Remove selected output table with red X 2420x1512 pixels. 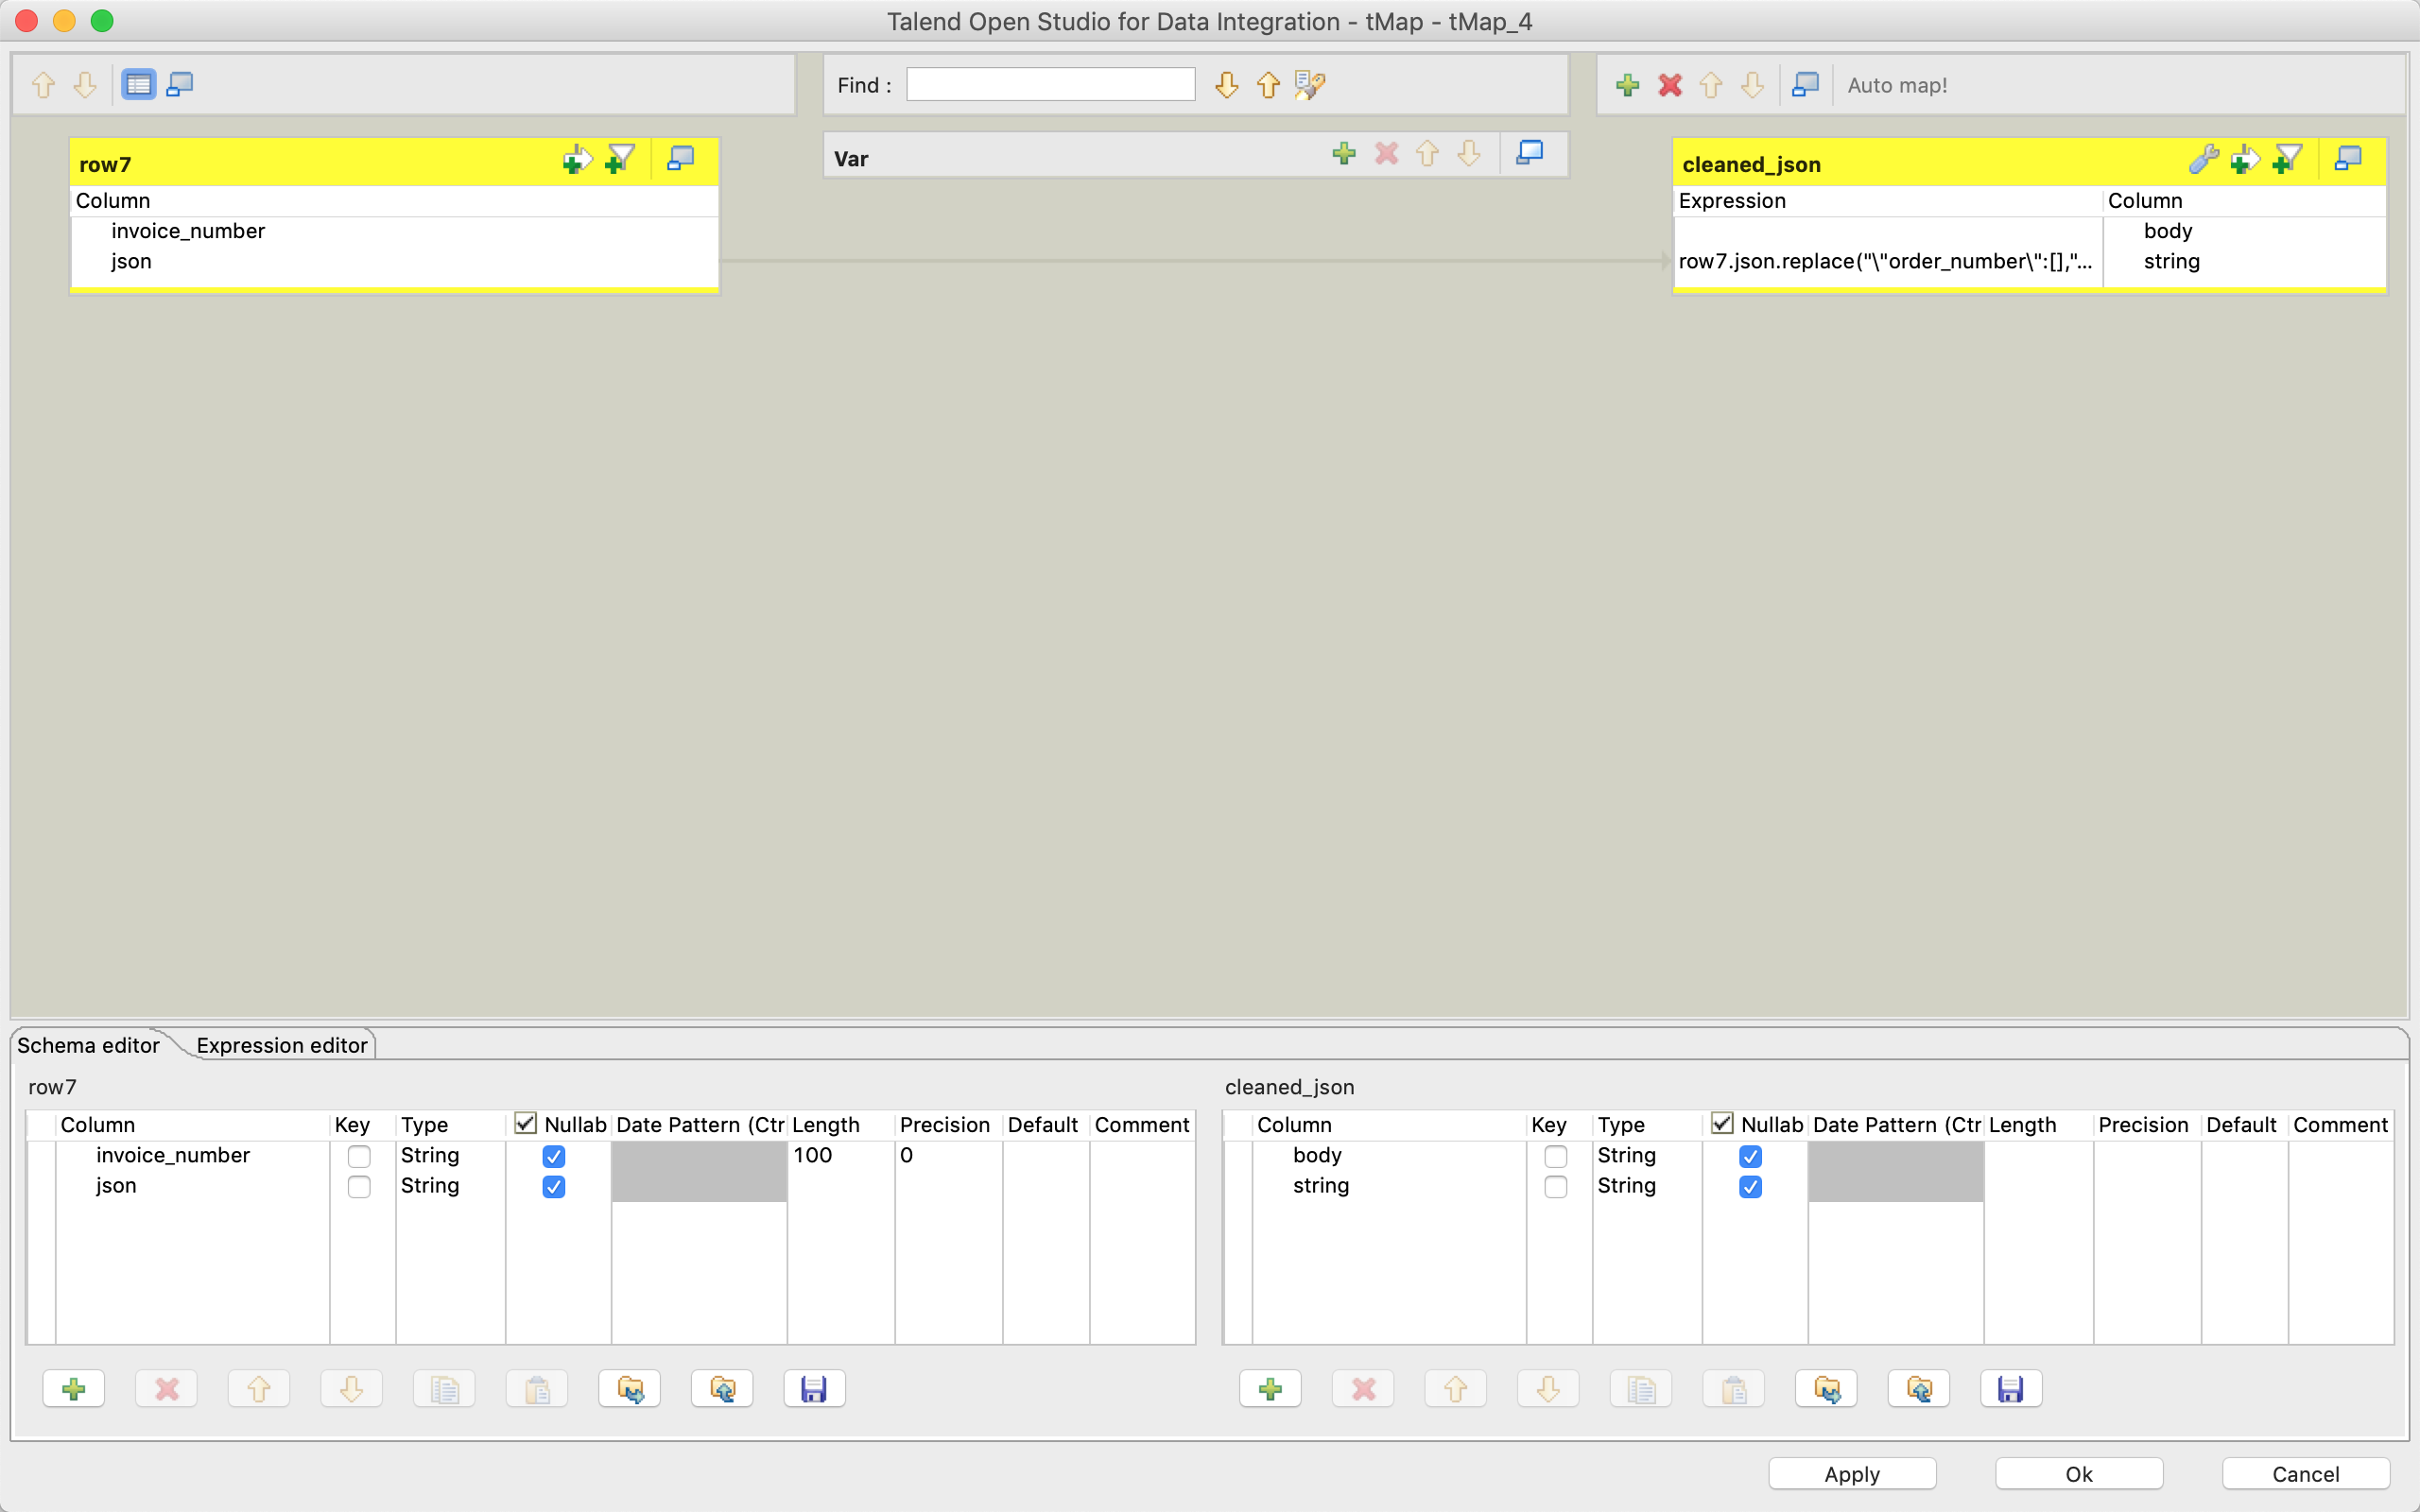pos(1669,85)
